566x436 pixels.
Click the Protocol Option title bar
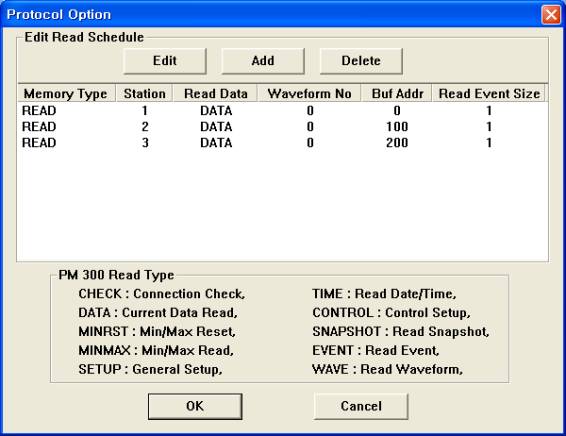[x=271, y=15]
